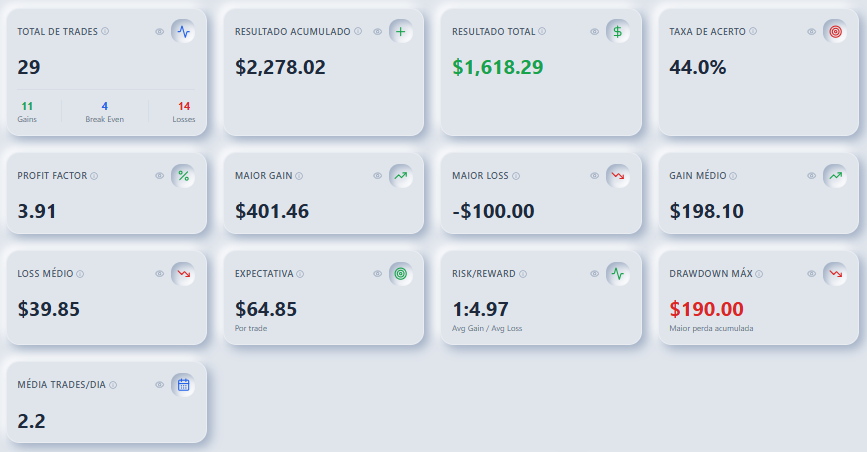This screenshot has width=867, height=452.
Task: Click the plus icon on Resultado Acumulado card
Action: click(400, 32)
